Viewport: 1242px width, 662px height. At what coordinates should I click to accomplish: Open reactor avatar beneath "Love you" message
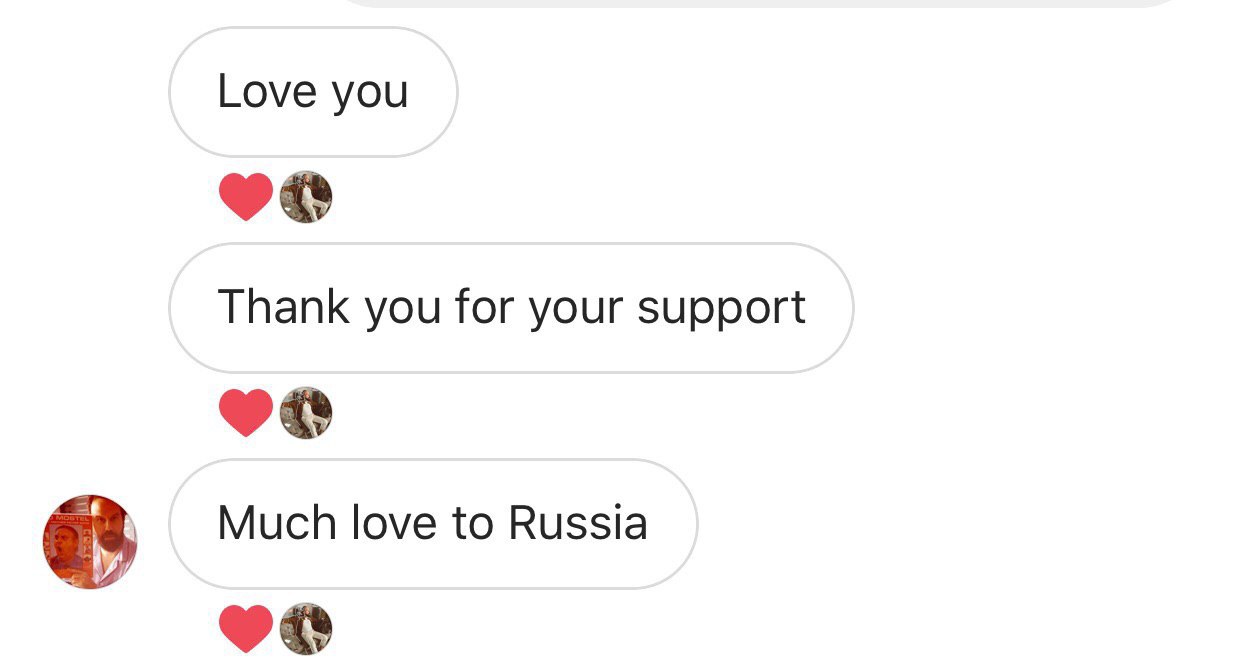tap(306, 197)
